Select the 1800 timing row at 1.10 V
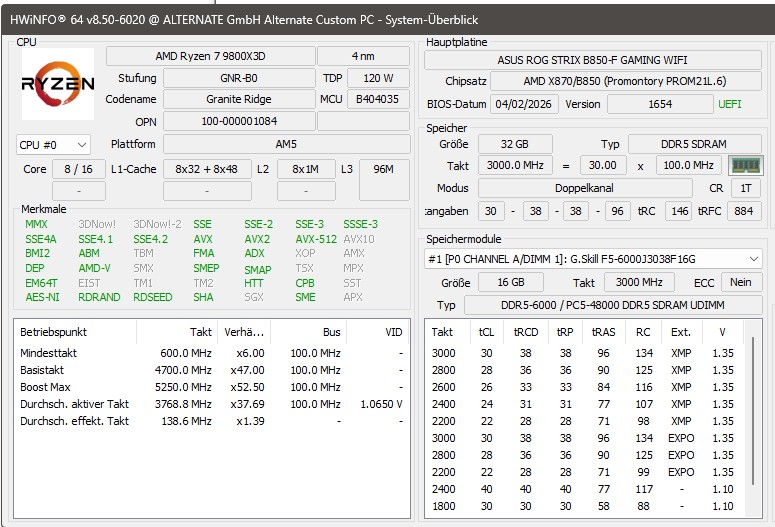The height and width of the screenshot is (527, 775). pos(585,506)
